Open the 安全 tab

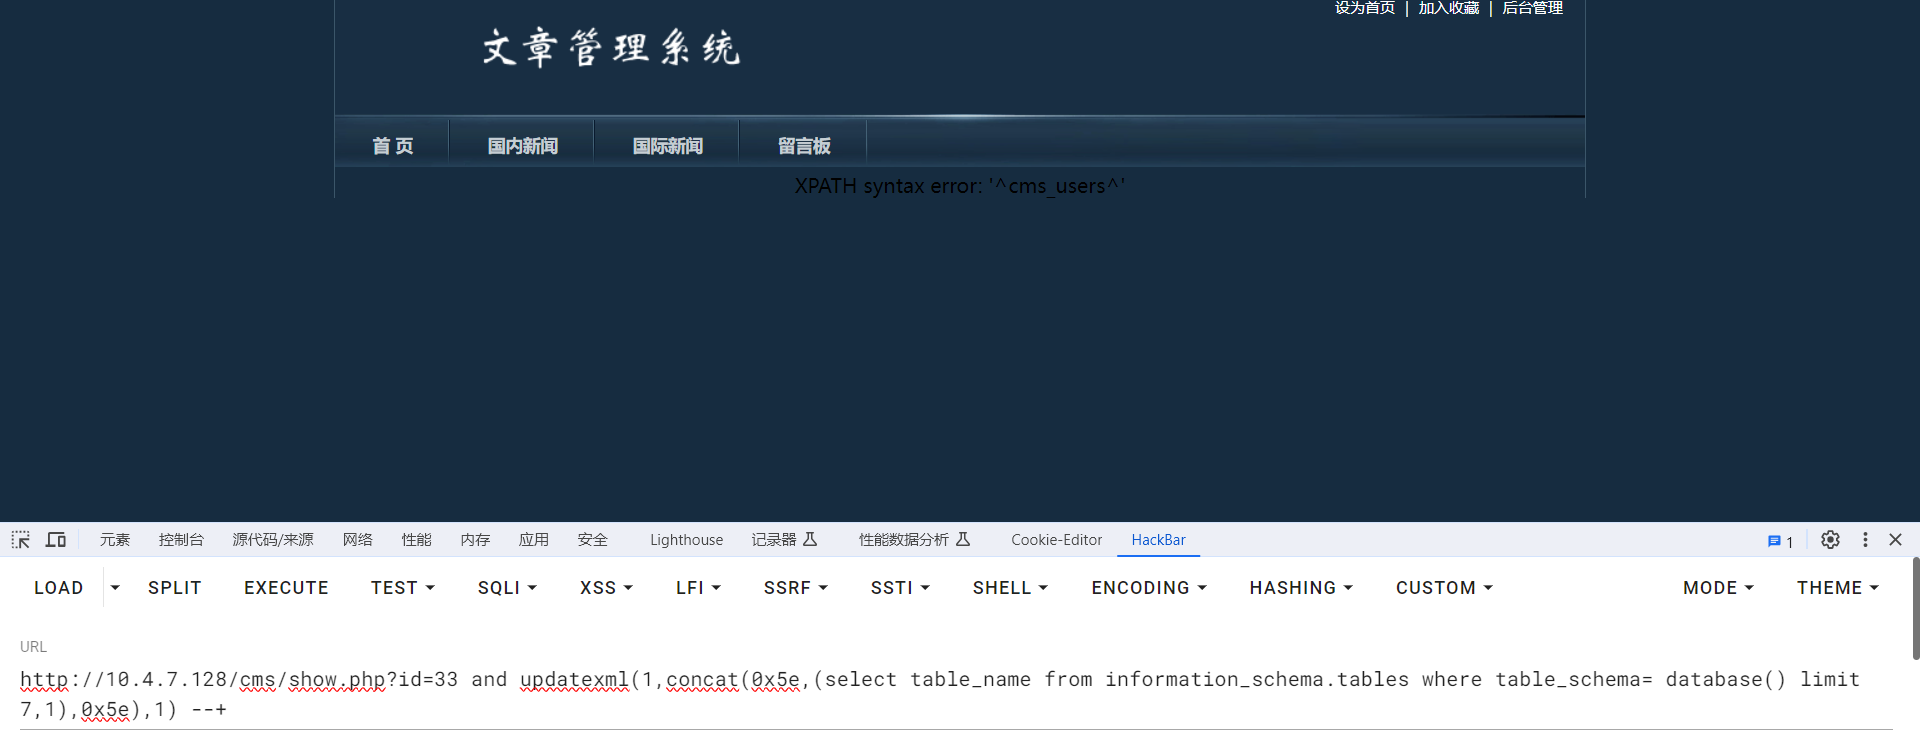coord(592,540)
